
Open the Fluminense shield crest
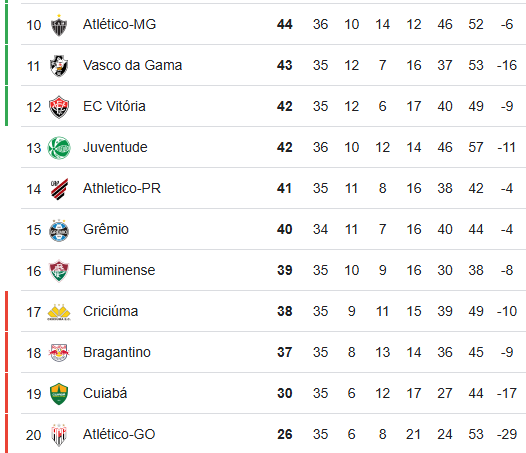coord(59,271)
